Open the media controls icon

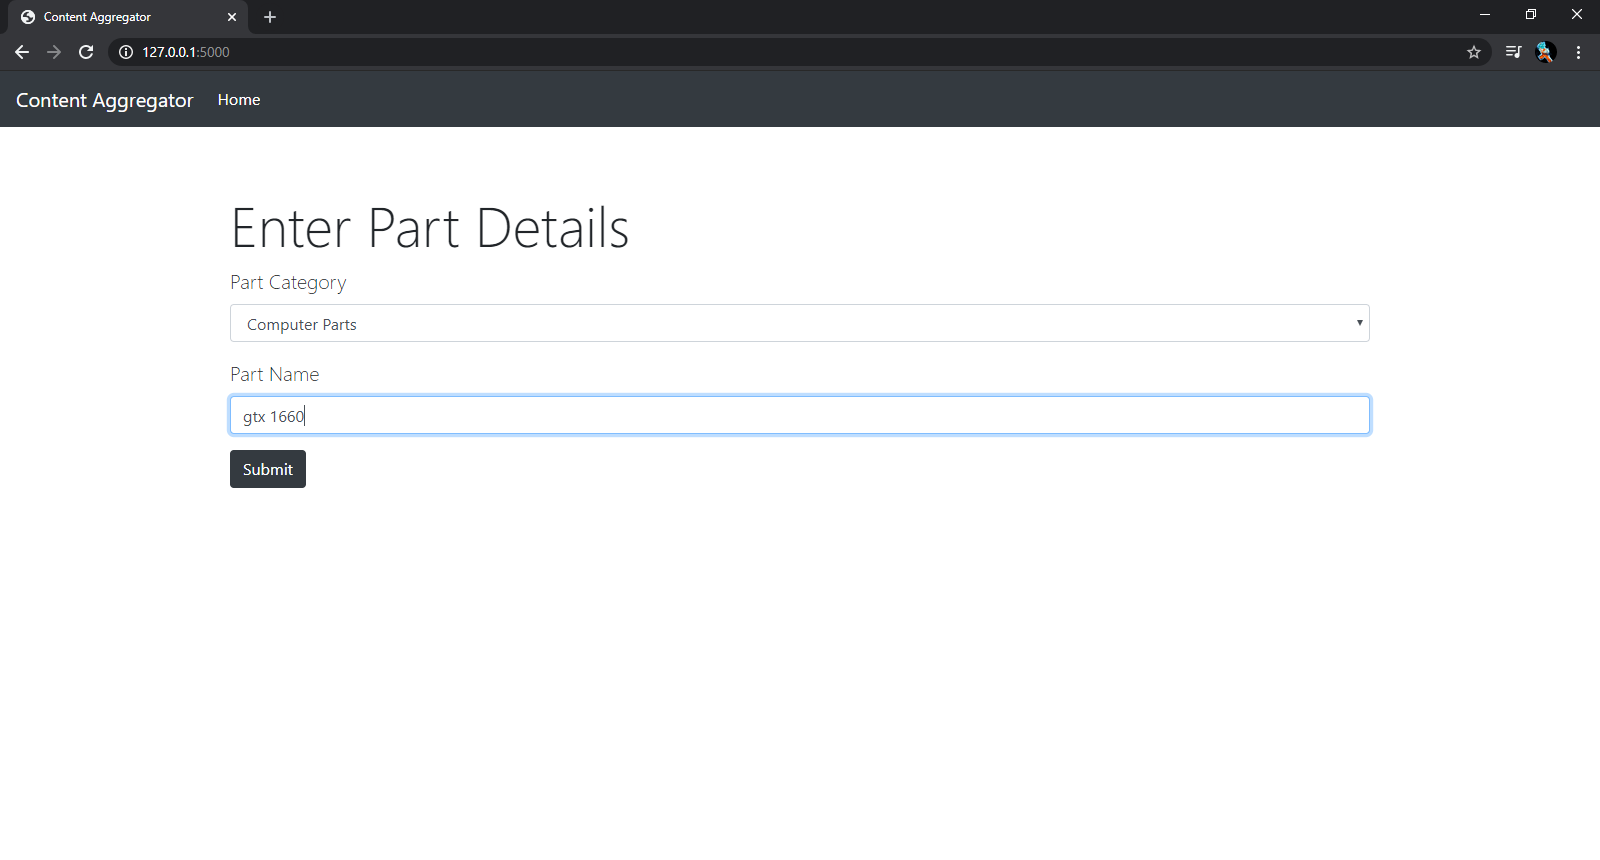(x=1514, y=52)
